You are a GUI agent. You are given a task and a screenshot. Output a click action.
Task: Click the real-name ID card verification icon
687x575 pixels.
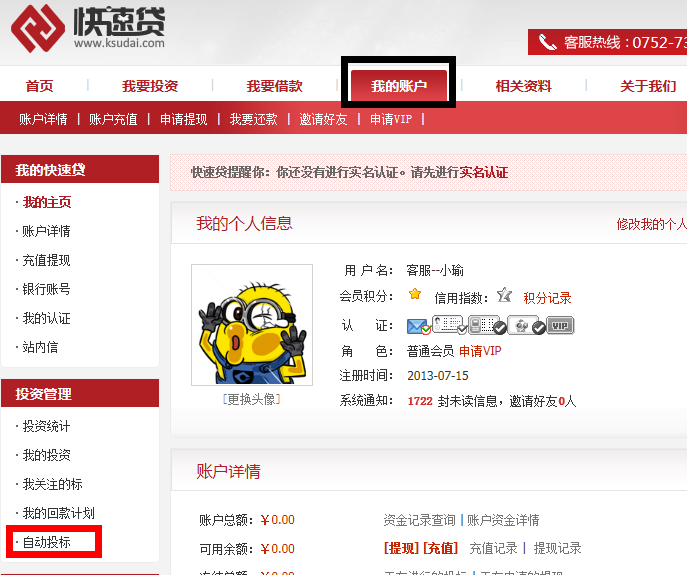click(x=449, y=325)
